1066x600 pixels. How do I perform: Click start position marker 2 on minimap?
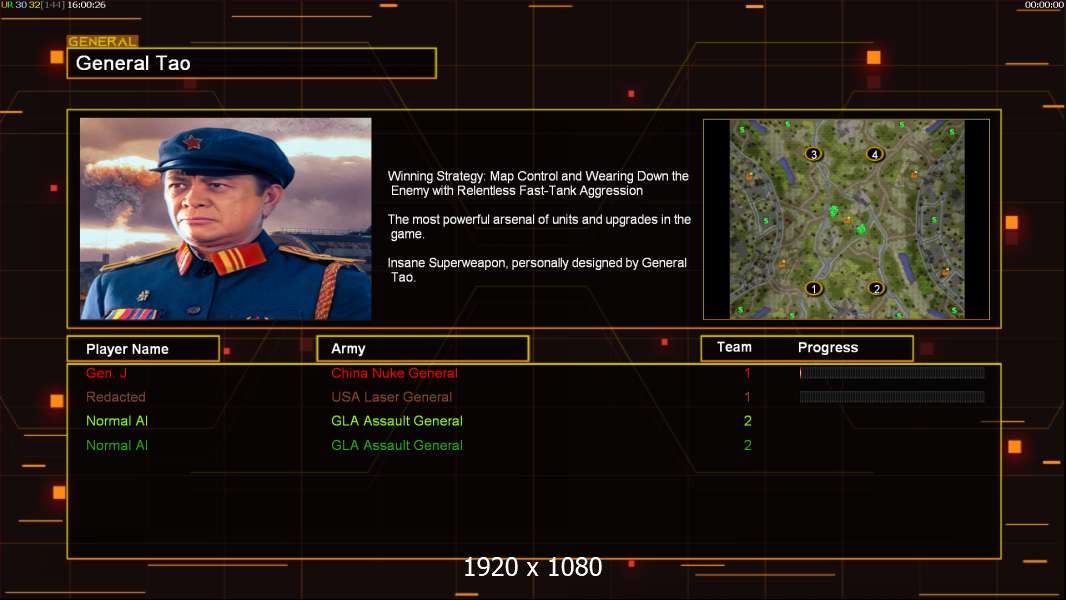tap(876, 289)
